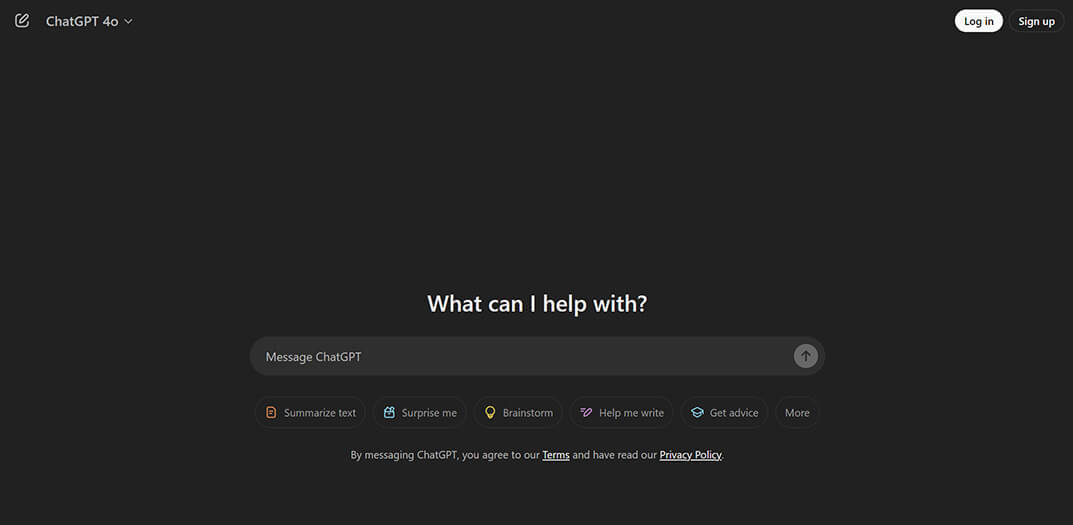Start a new chat with the compose icon
The height and width of the screenshot is (525, 1073).
tap(23, 21)
